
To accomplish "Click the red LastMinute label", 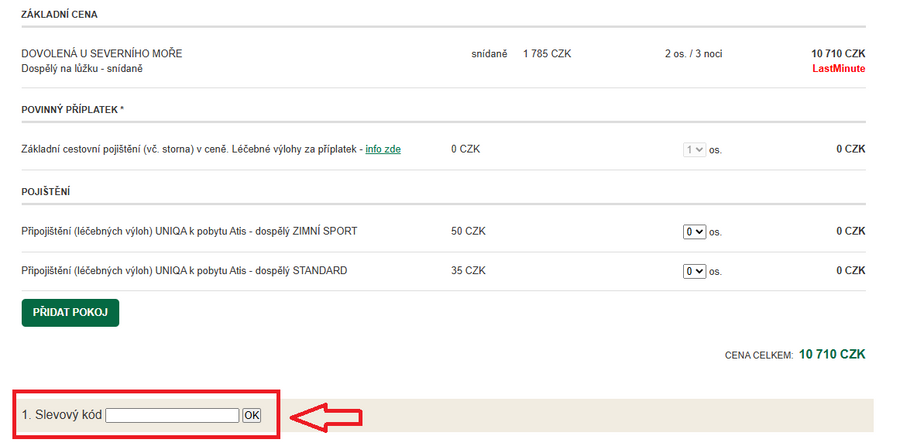I will coord(840,68).
